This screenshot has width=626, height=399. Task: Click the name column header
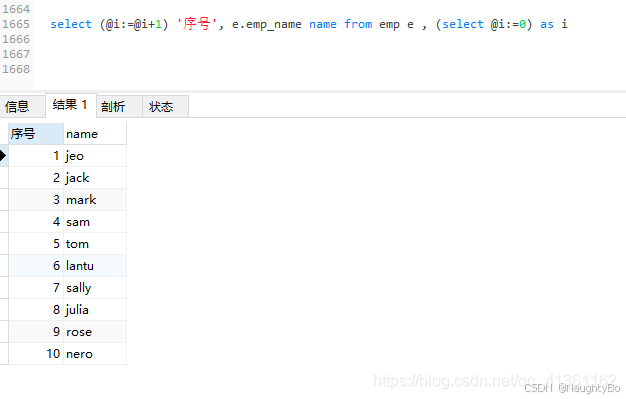coord(95,134)
